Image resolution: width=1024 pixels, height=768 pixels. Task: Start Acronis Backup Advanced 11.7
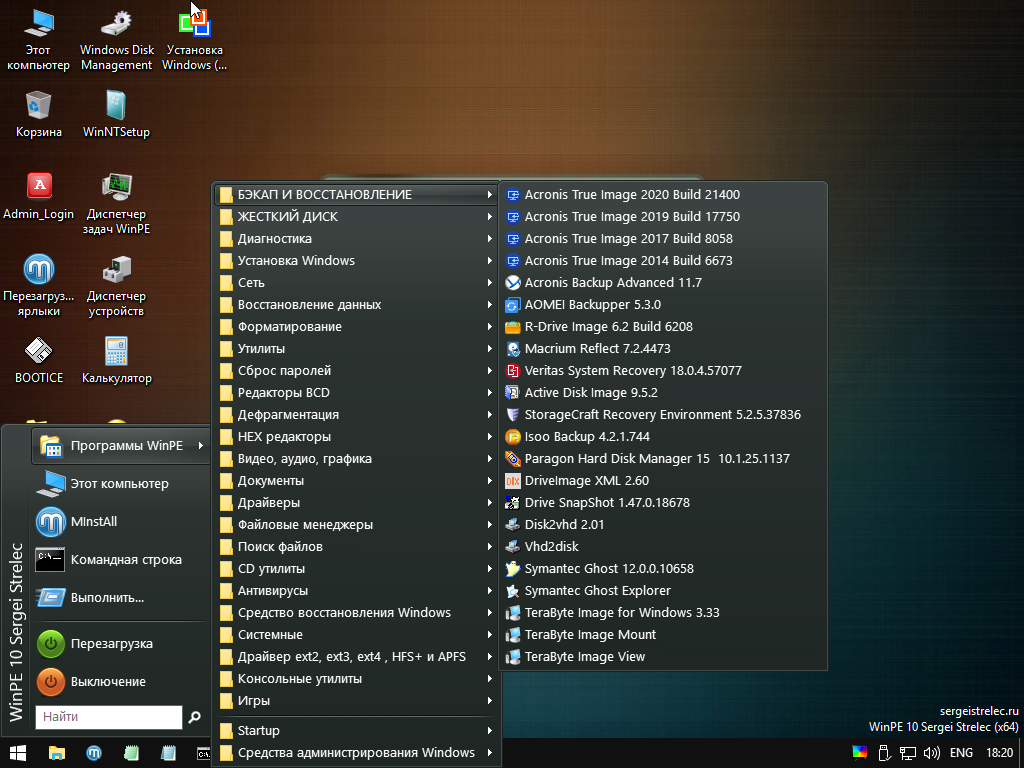pos(663,283)
